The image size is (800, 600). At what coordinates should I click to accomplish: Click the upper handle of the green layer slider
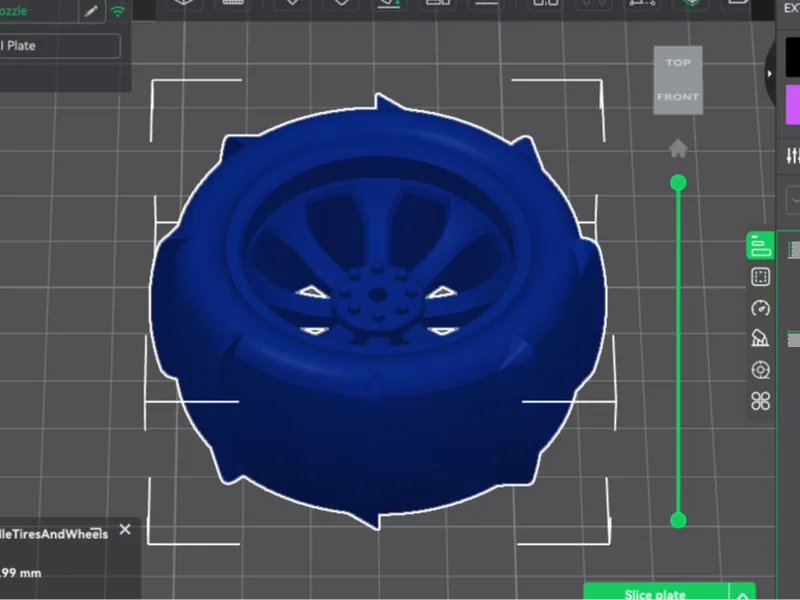678,183
